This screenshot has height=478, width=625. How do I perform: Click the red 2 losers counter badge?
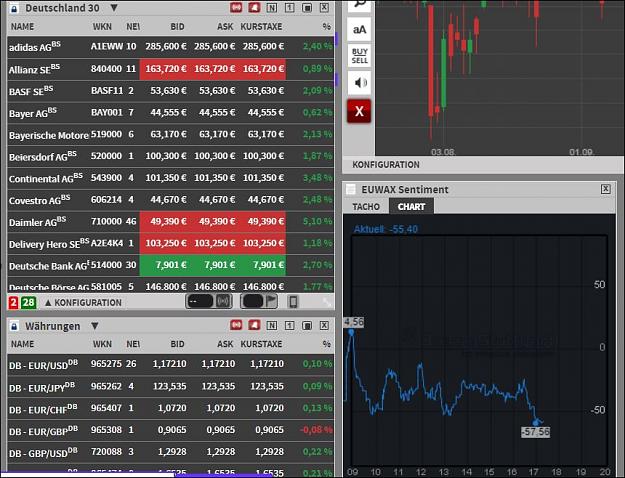[x=13, y=303]
